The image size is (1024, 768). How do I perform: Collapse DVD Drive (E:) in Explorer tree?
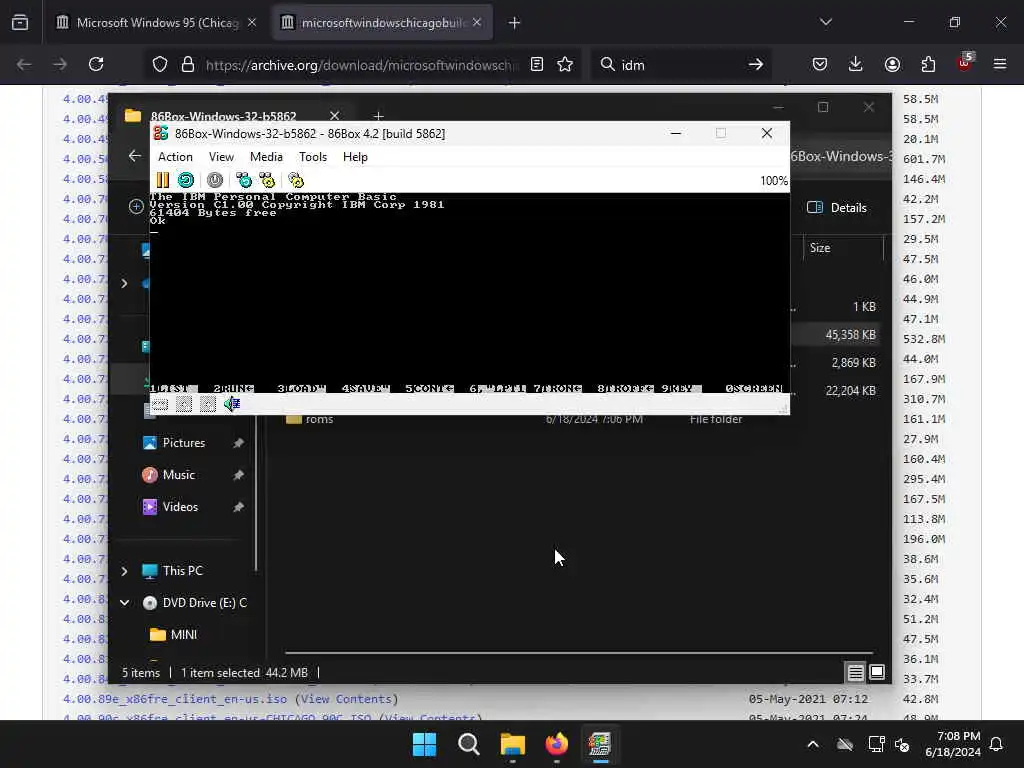pos(124,603)
